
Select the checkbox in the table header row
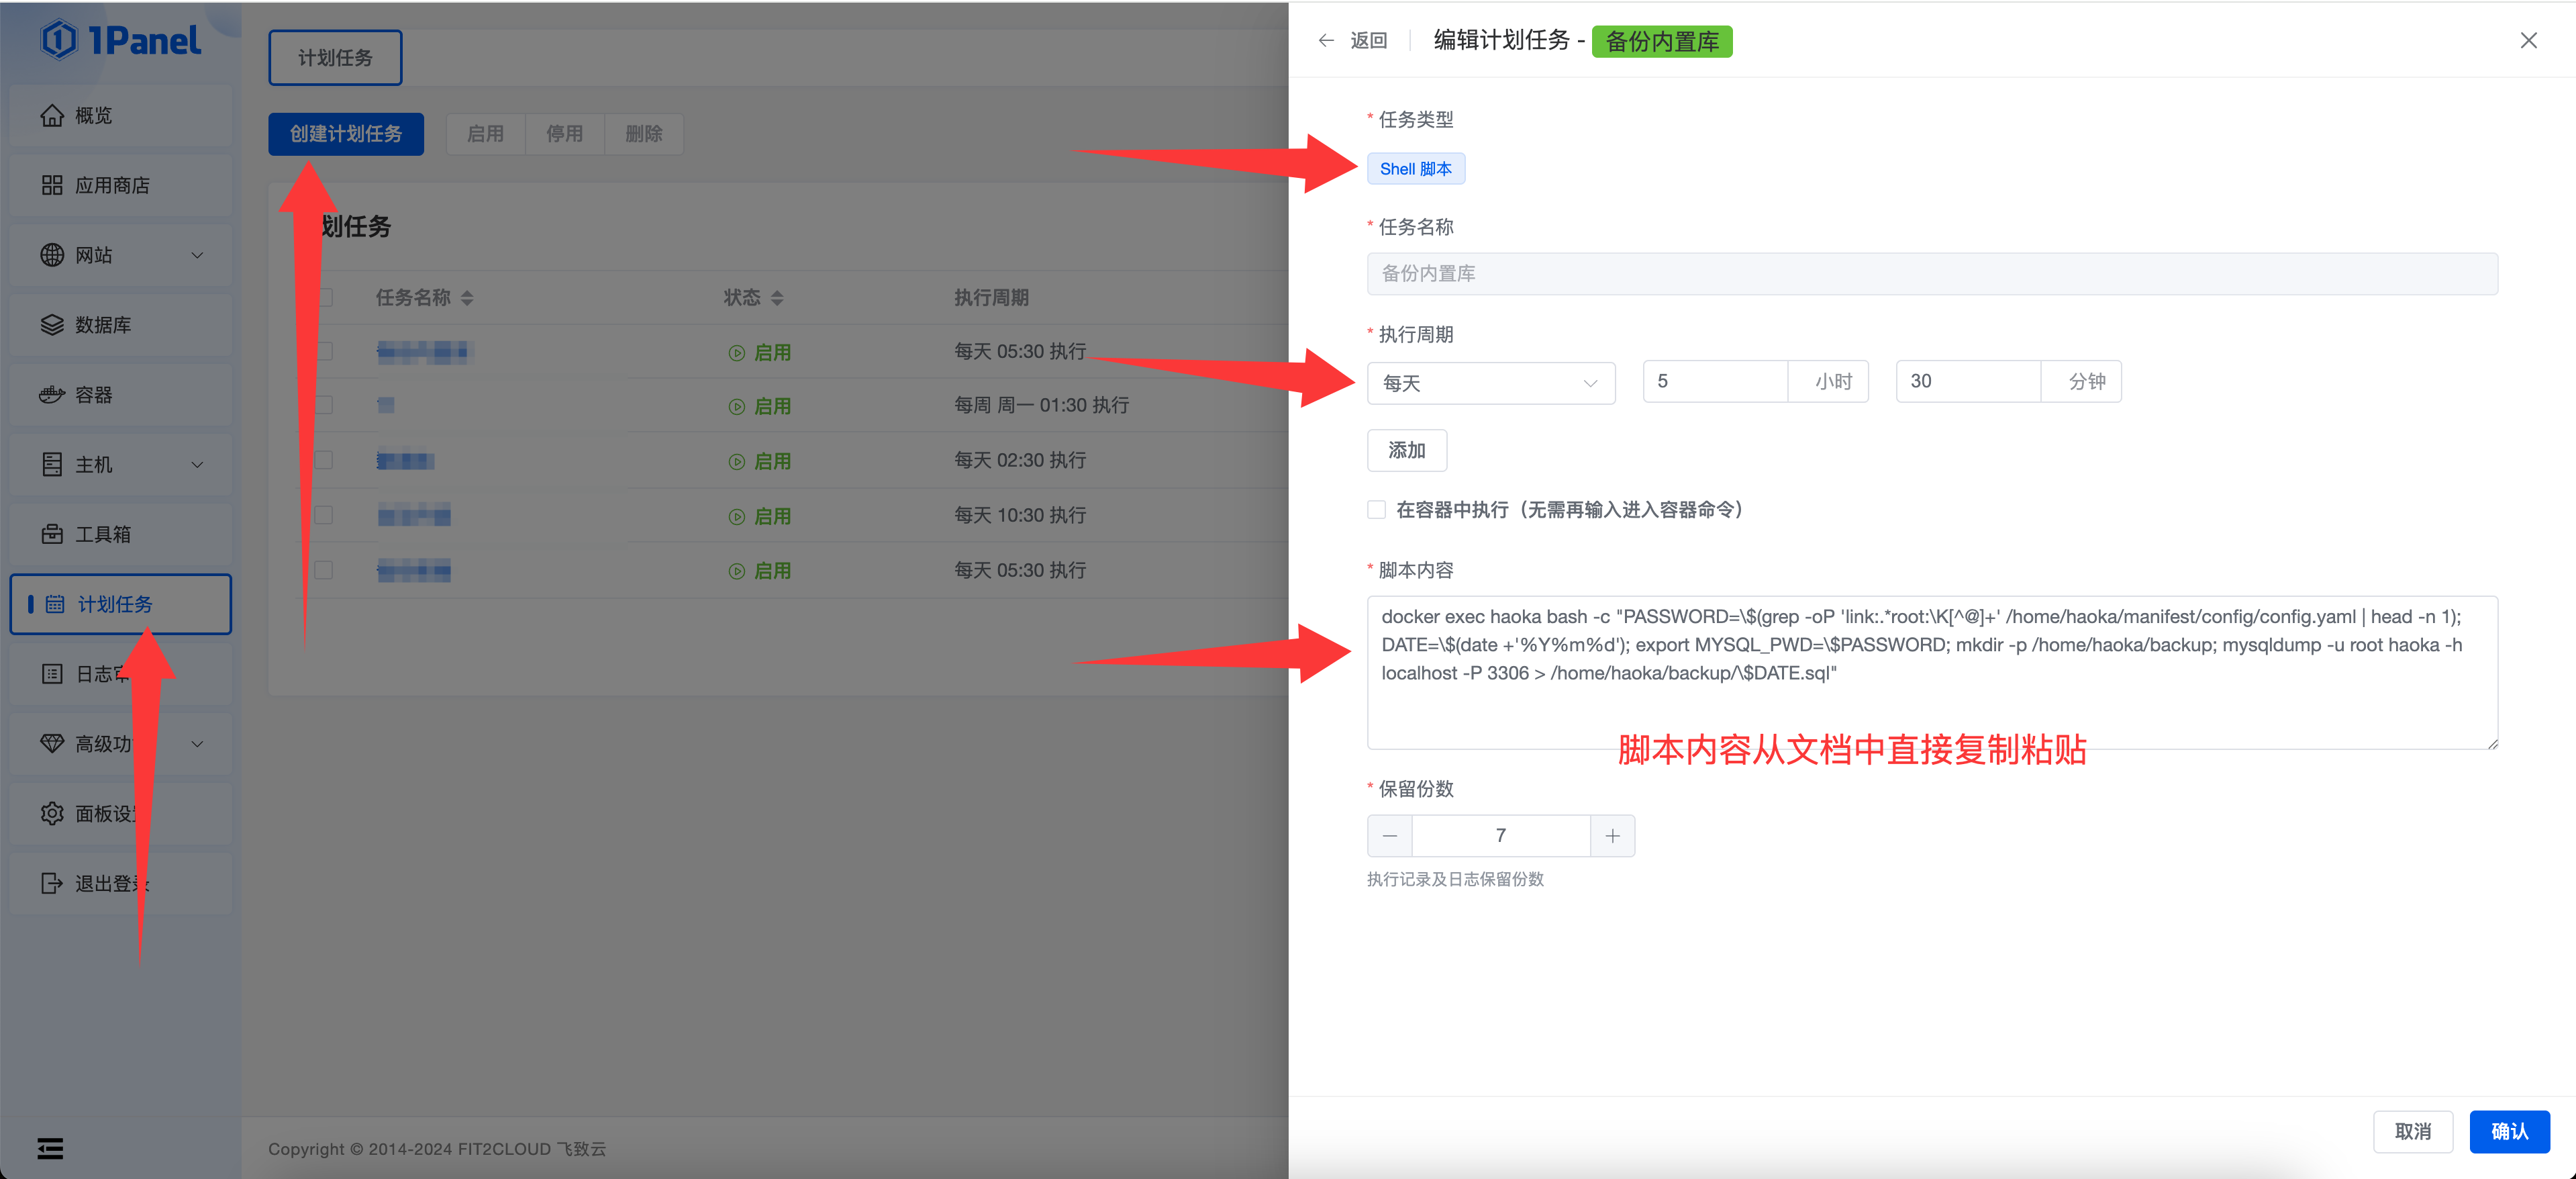click(323, 297)
